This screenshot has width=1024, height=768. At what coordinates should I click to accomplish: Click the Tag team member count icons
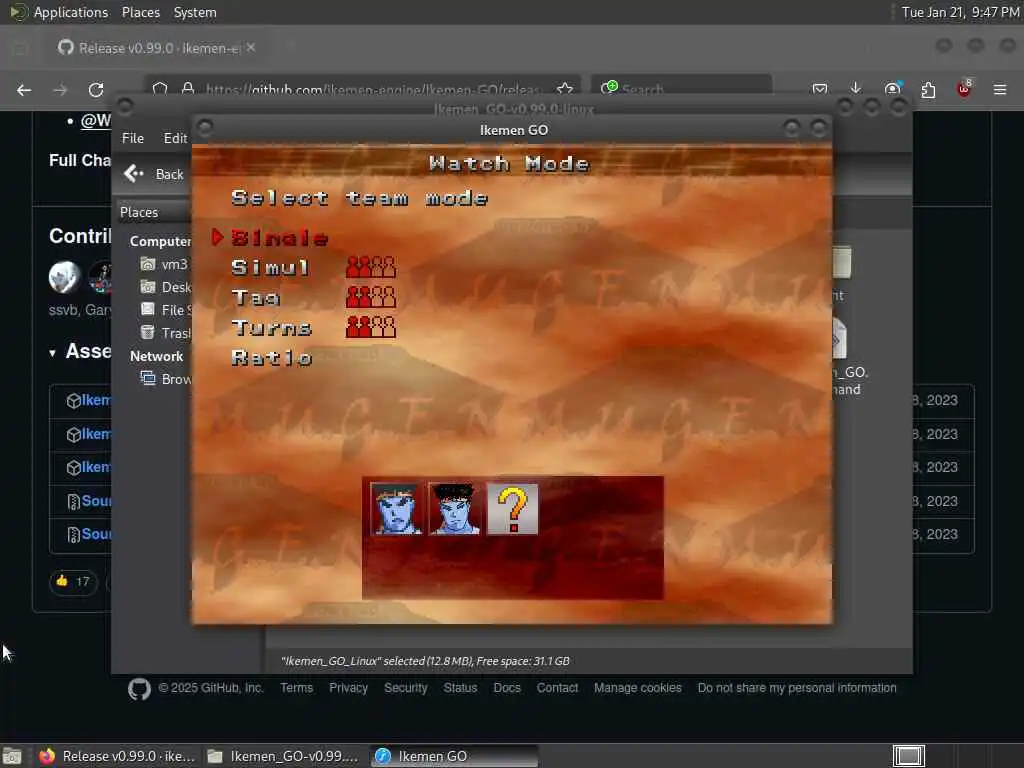[370, 297]
